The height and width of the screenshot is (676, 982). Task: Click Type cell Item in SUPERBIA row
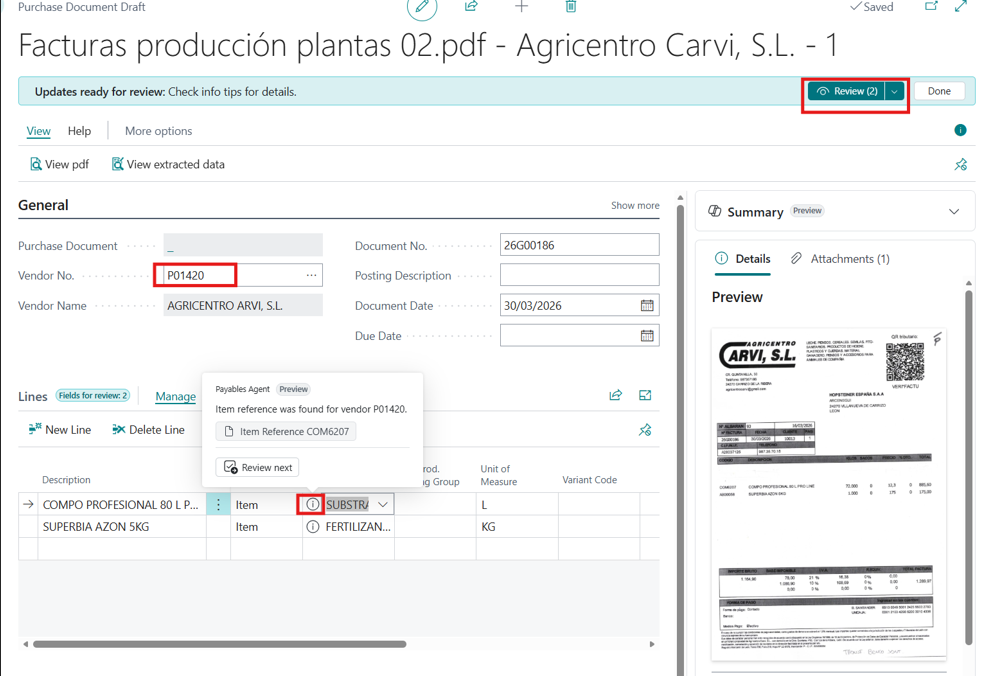pyautogui.click(x=266, y=527)
